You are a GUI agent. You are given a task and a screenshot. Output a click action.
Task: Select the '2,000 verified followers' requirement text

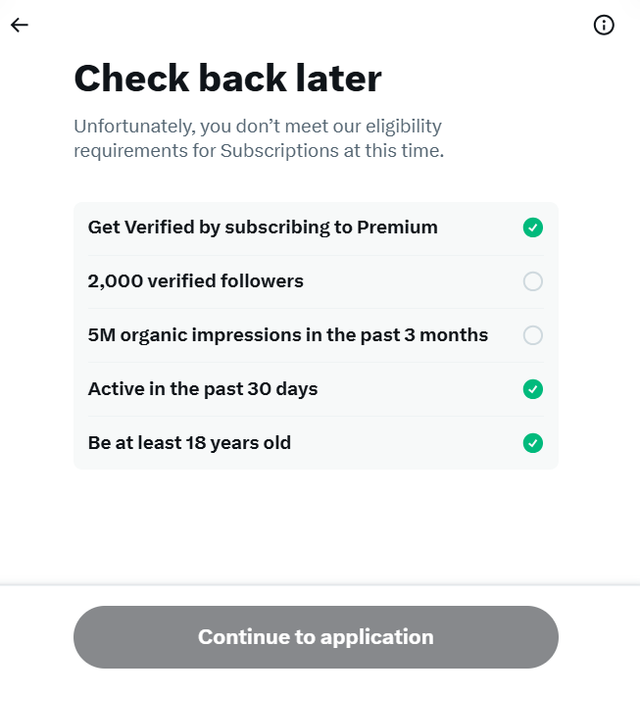point(196,281)
